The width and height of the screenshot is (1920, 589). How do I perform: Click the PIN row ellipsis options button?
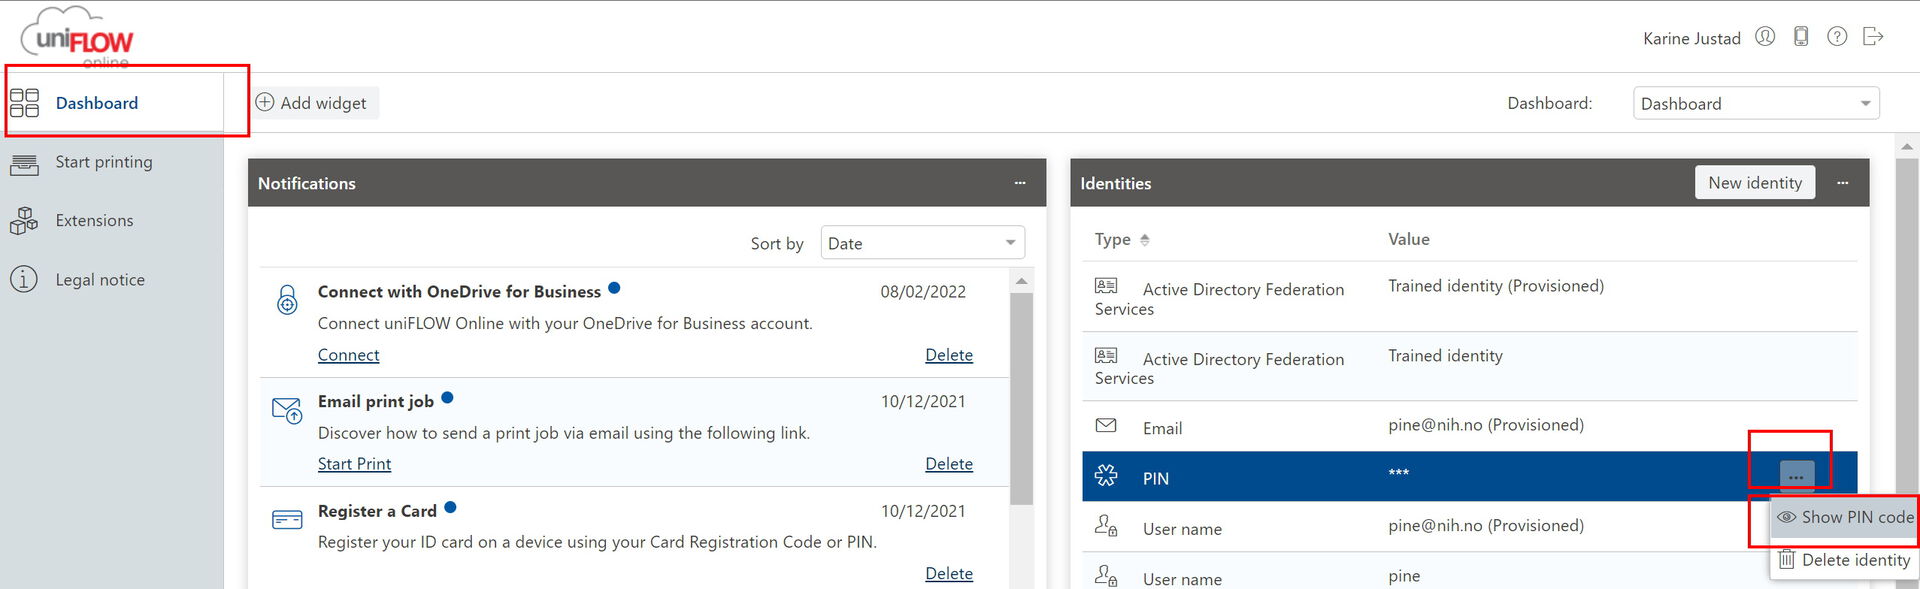pyautogui.click(x=1796, y=476)
